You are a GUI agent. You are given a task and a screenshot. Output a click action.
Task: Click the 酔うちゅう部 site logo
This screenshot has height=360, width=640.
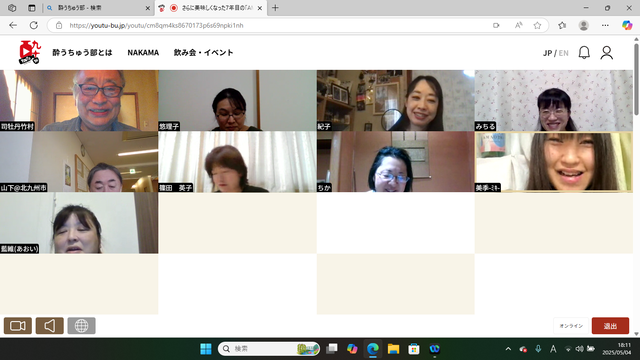coord(29,52)
